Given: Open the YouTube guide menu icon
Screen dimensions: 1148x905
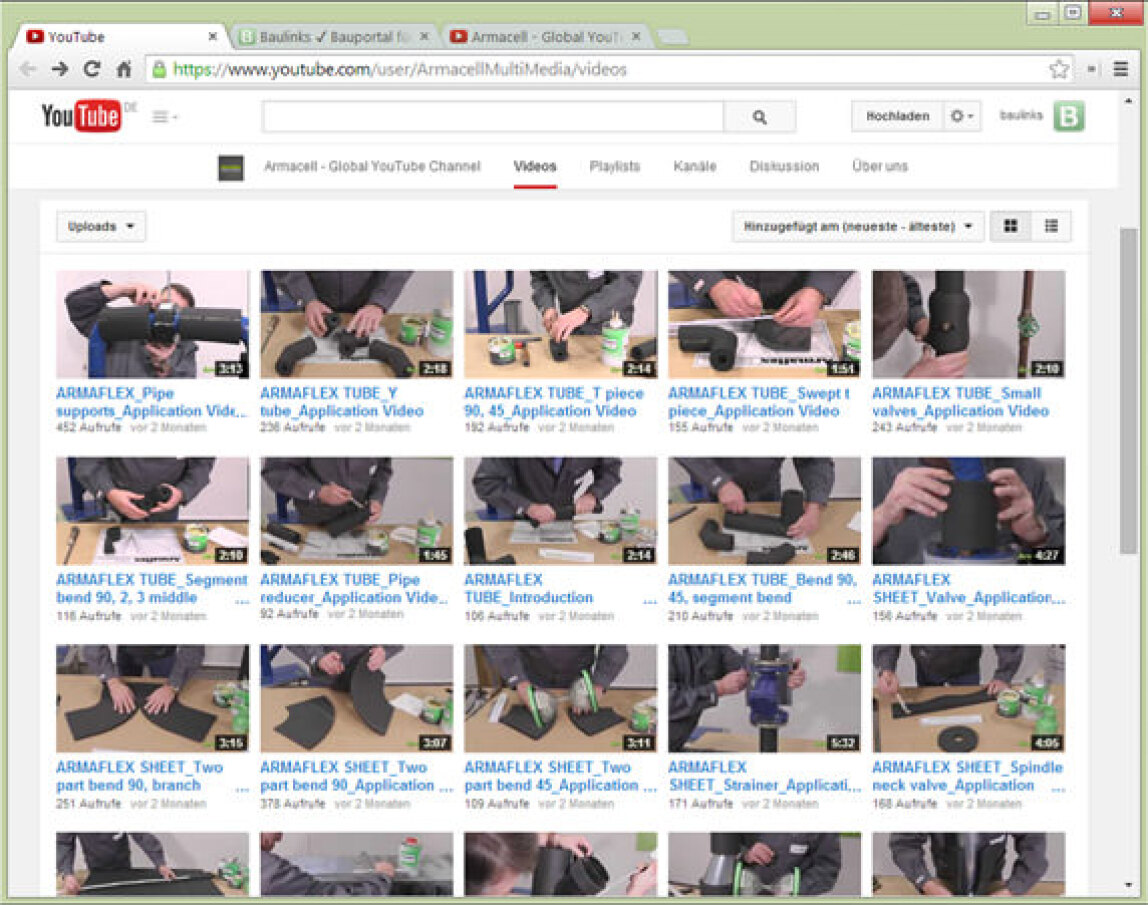Looking at the screenshot, I should click(x=164, y=116).
